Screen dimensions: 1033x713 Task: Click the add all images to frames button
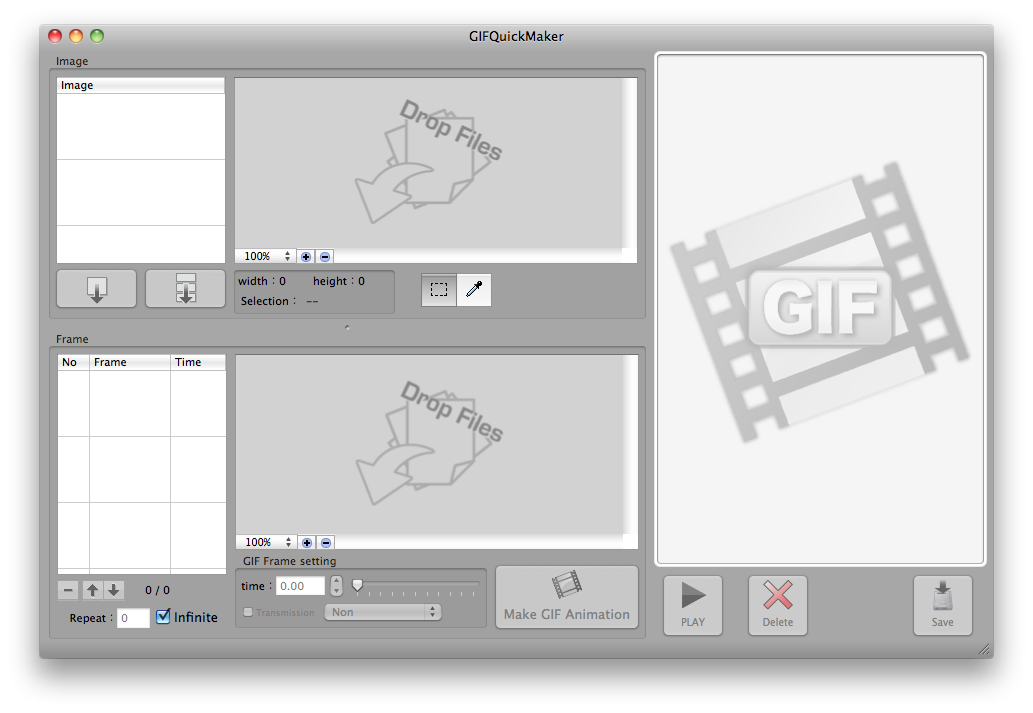coord(185,289)
